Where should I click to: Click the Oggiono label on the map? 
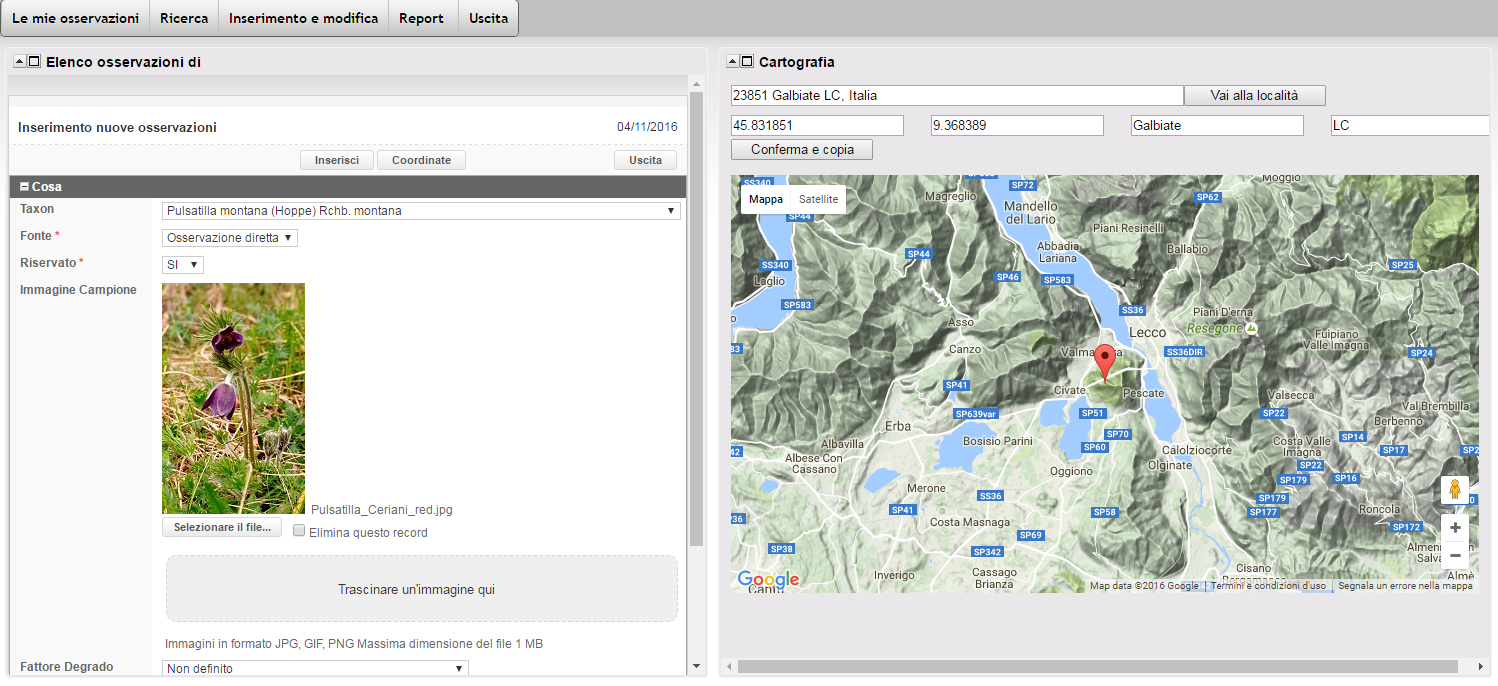click(x=1071, y=471)
